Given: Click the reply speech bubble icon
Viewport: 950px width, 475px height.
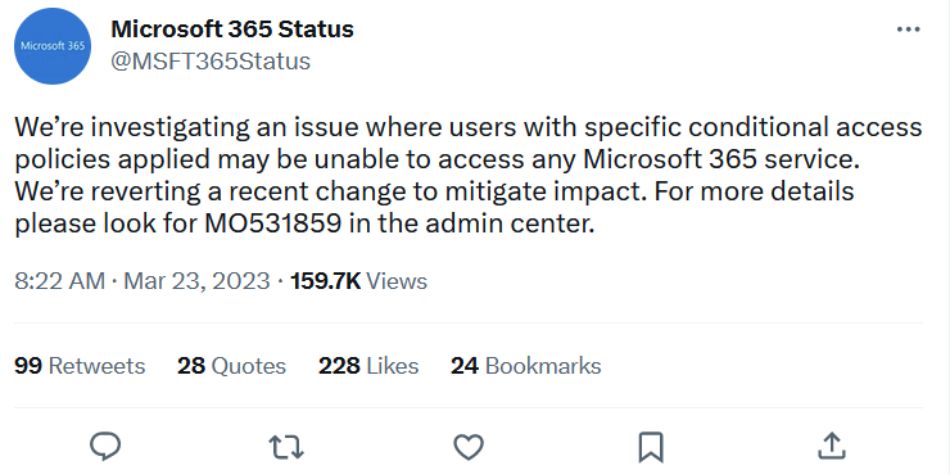Looking at the screenshot, I should 105,447.
